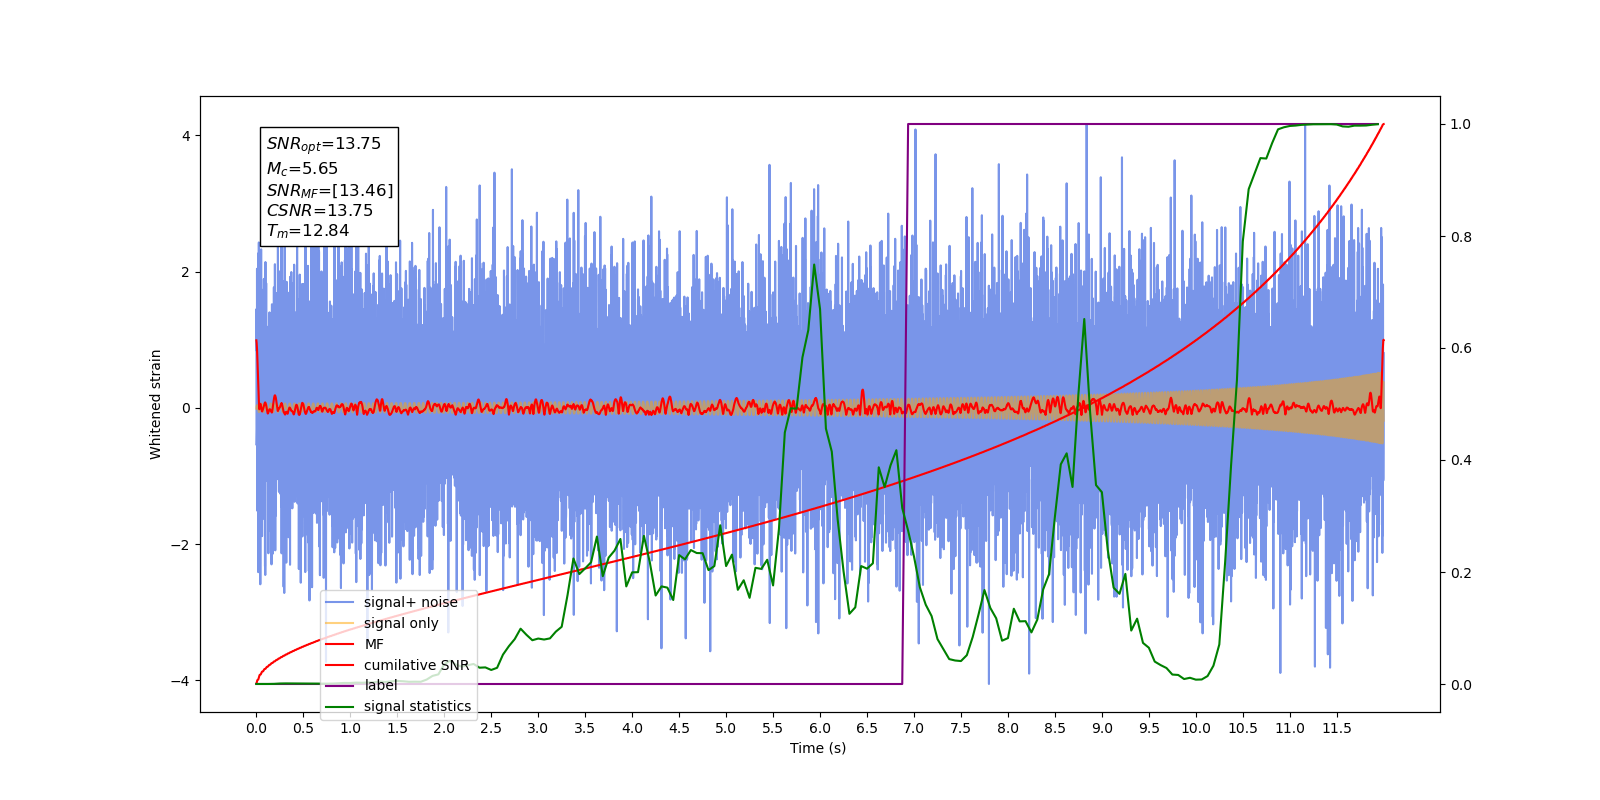The image size is (1600, 800).
Task: Click the SNR_MF=[13.46] annotation text
Action: (330, 190)
